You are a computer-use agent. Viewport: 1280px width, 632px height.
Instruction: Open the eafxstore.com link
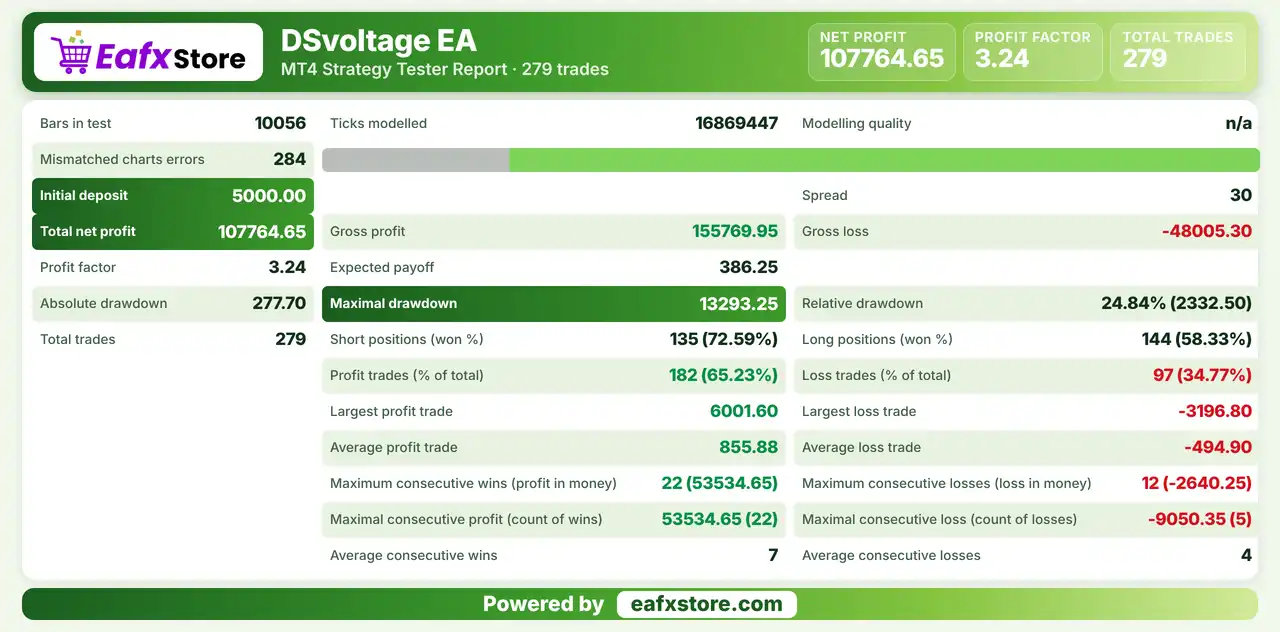point(706,604)
